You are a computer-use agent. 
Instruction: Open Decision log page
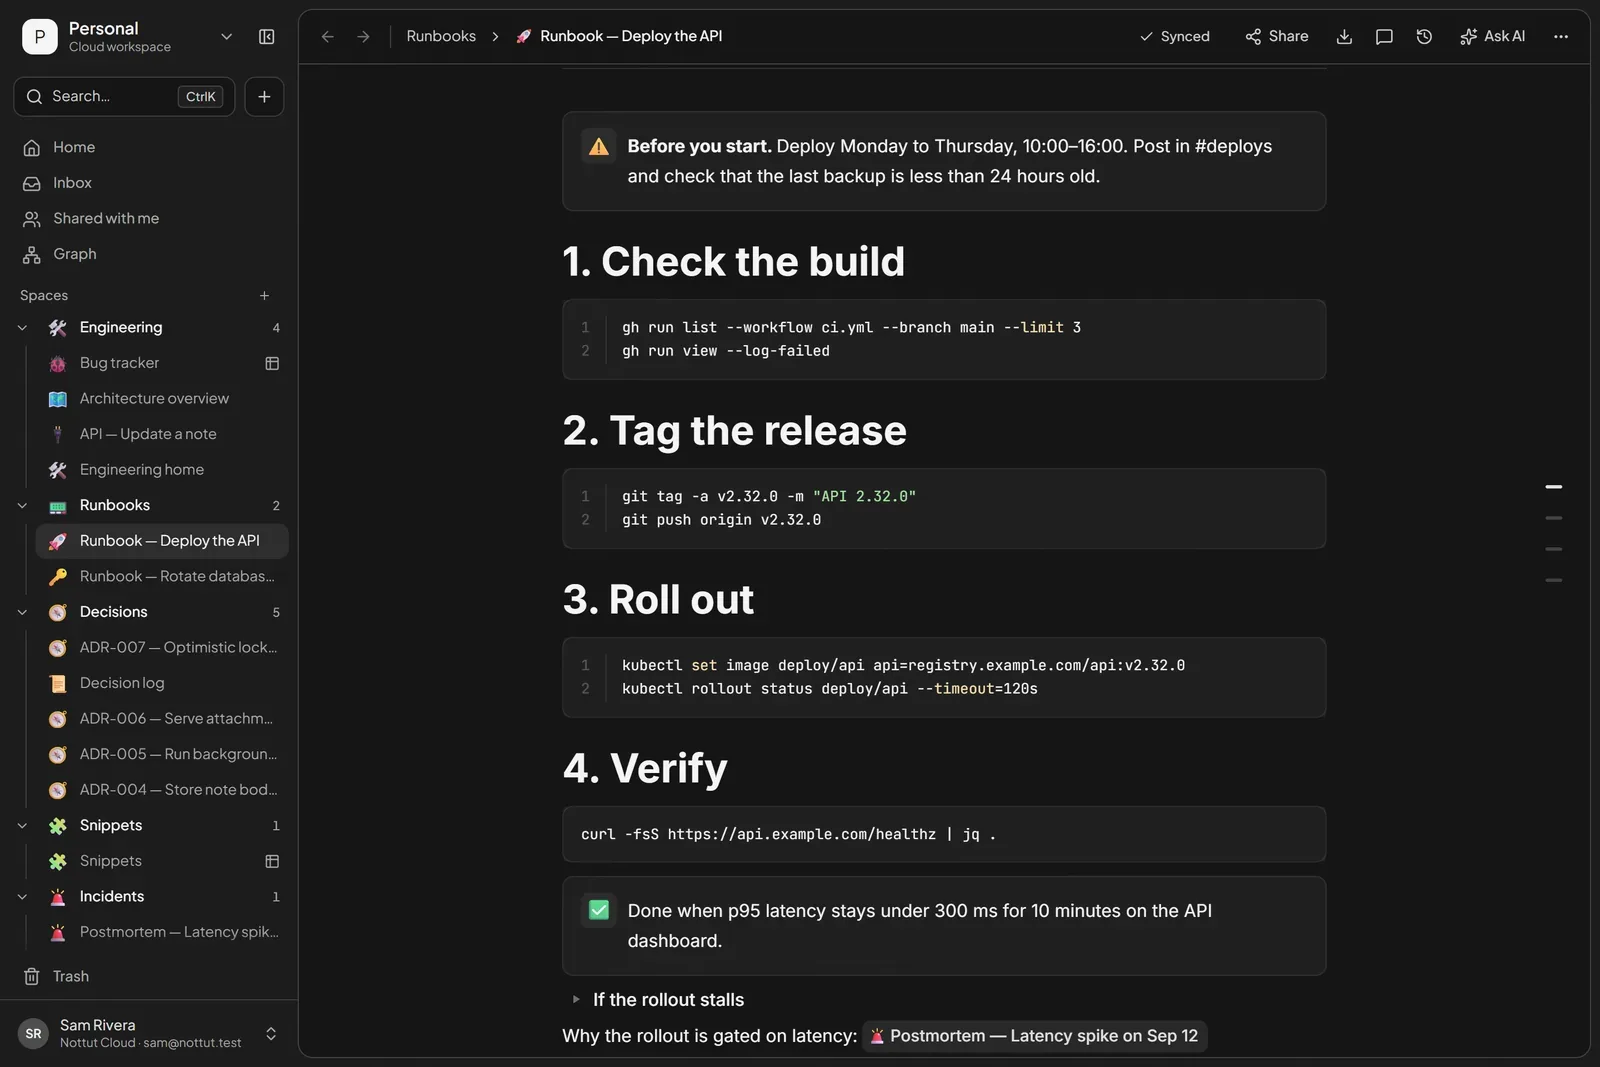(x=162, y=684)
